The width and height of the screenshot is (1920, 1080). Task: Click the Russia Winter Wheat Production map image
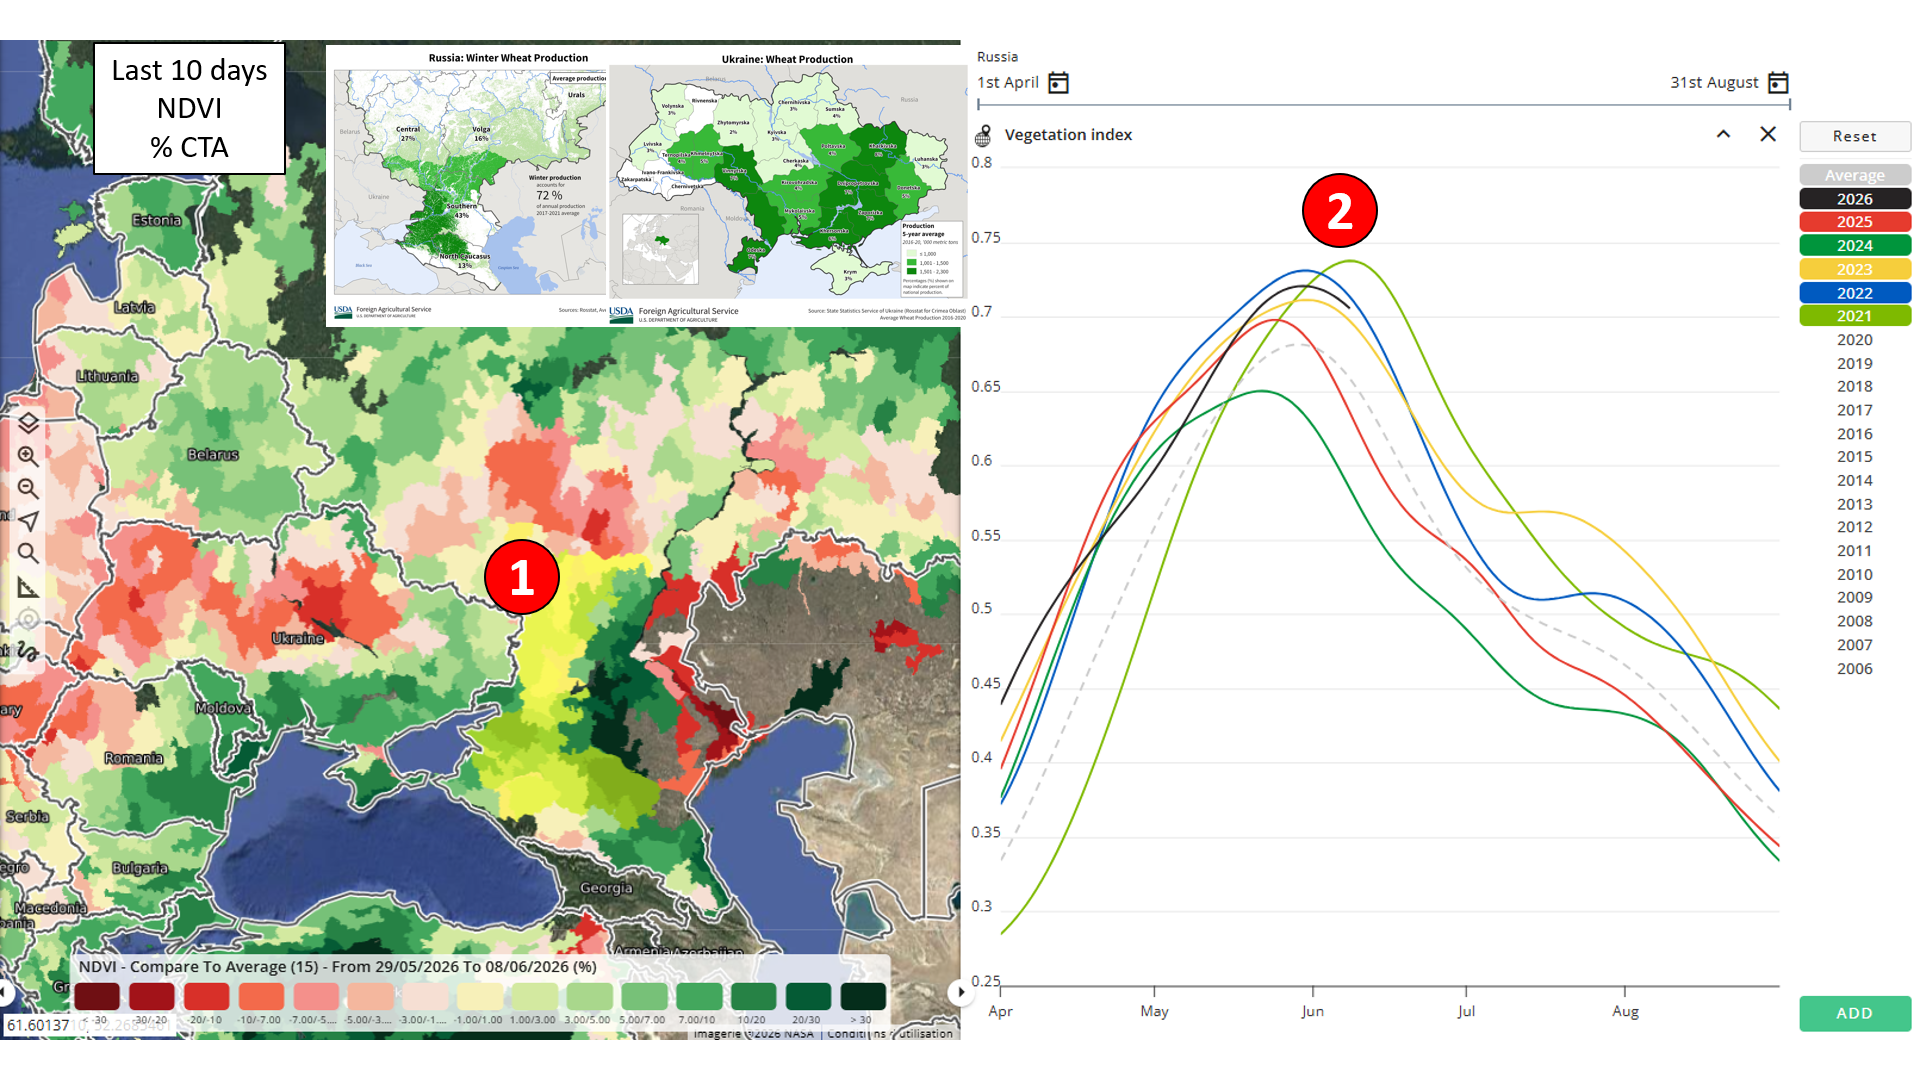pos(468,186)
